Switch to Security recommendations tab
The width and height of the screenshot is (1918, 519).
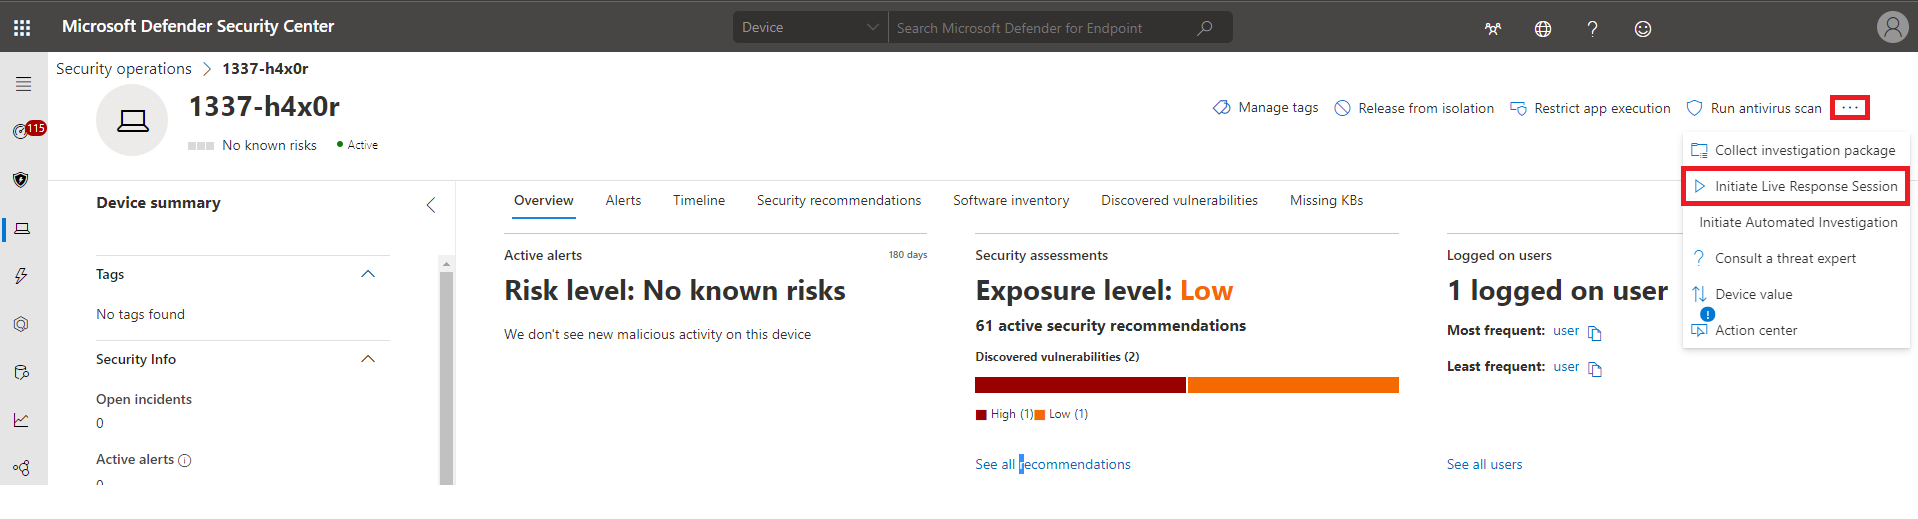point(839,201)
